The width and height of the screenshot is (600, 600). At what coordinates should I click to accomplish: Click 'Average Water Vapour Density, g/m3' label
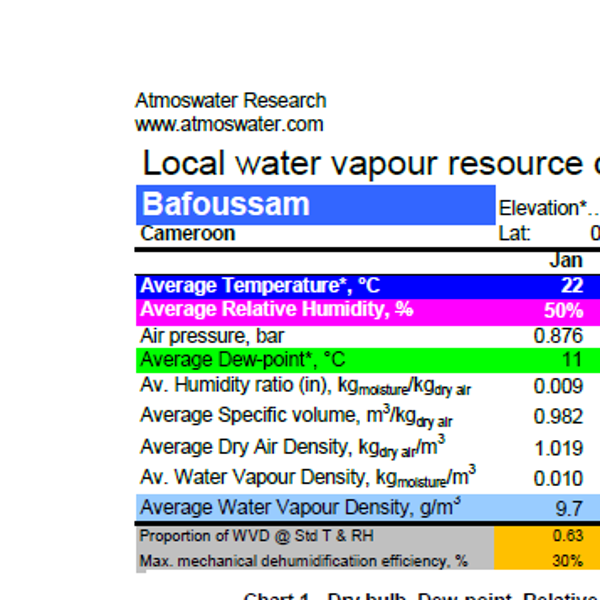(x=300, y=507)
